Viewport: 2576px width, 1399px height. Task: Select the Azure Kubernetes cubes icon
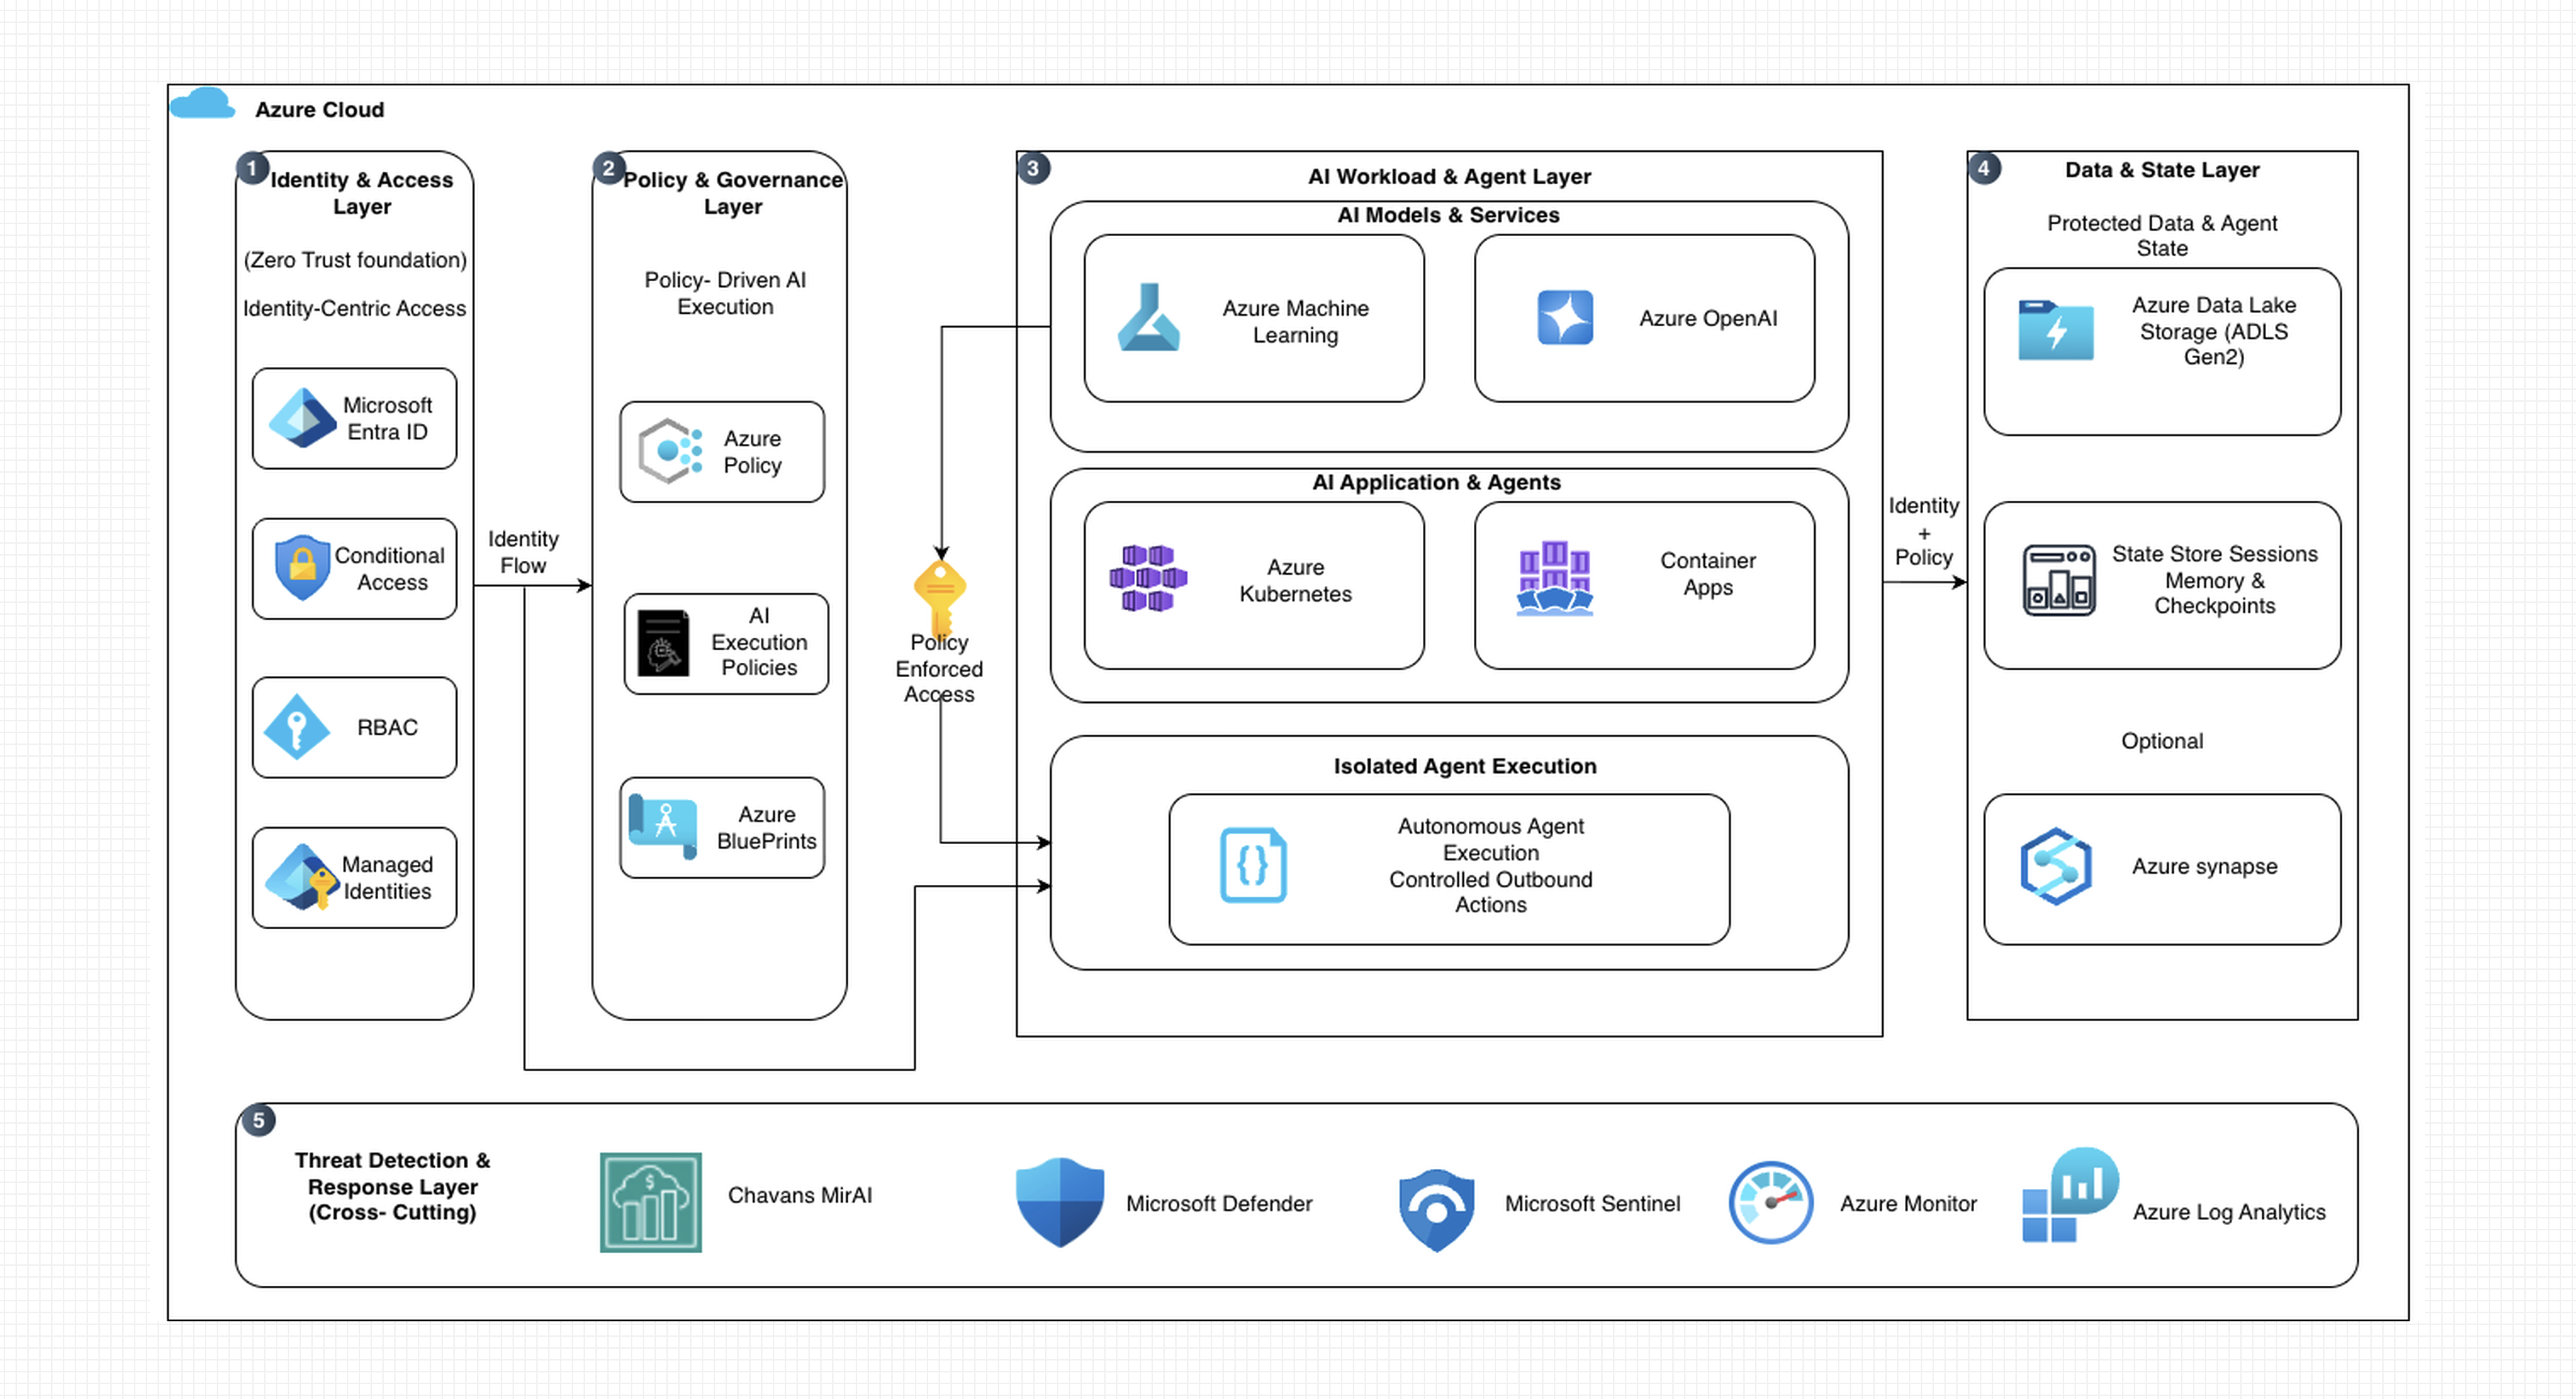(x=1148, y=578)
